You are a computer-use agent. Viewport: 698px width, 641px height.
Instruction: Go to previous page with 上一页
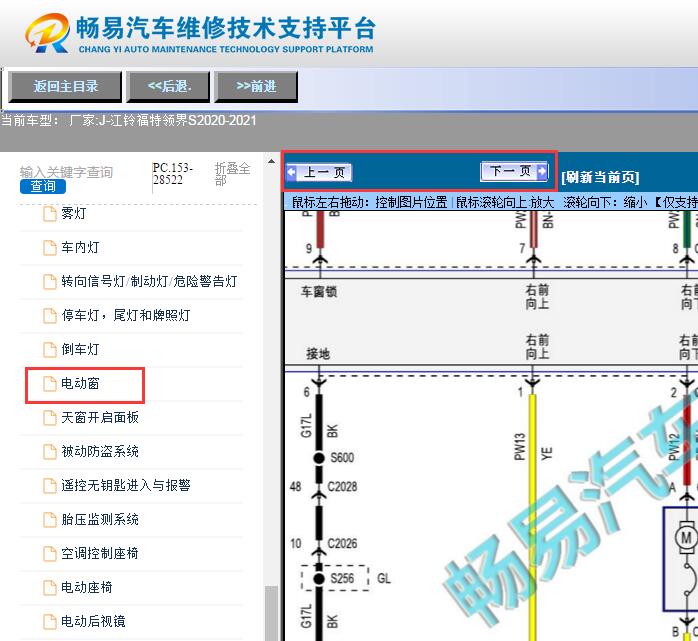pos(319,172)
